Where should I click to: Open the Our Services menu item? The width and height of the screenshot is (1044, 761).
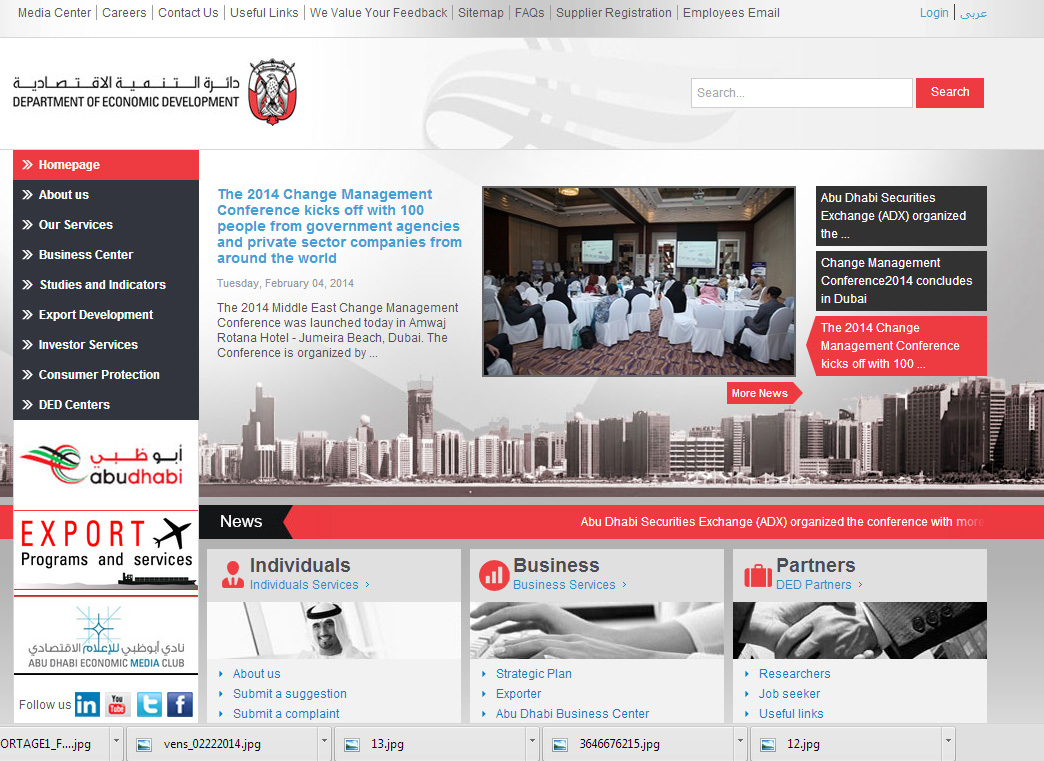75,225
